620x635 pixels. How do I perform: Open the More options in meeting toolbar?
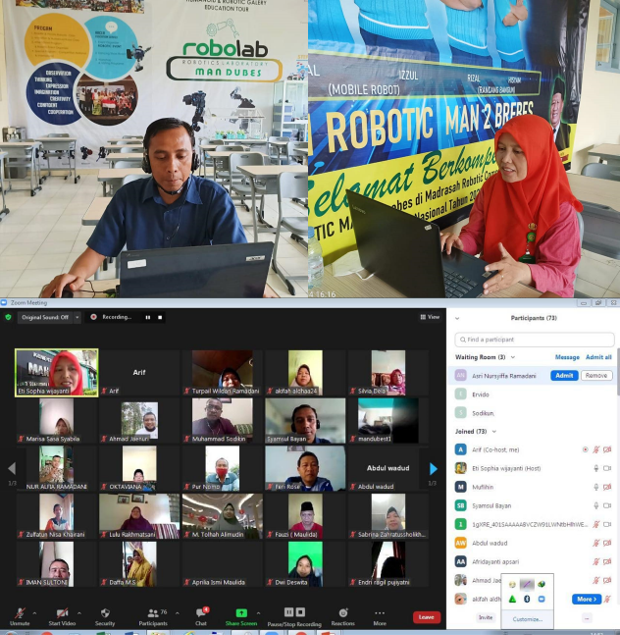click(379, 616)
